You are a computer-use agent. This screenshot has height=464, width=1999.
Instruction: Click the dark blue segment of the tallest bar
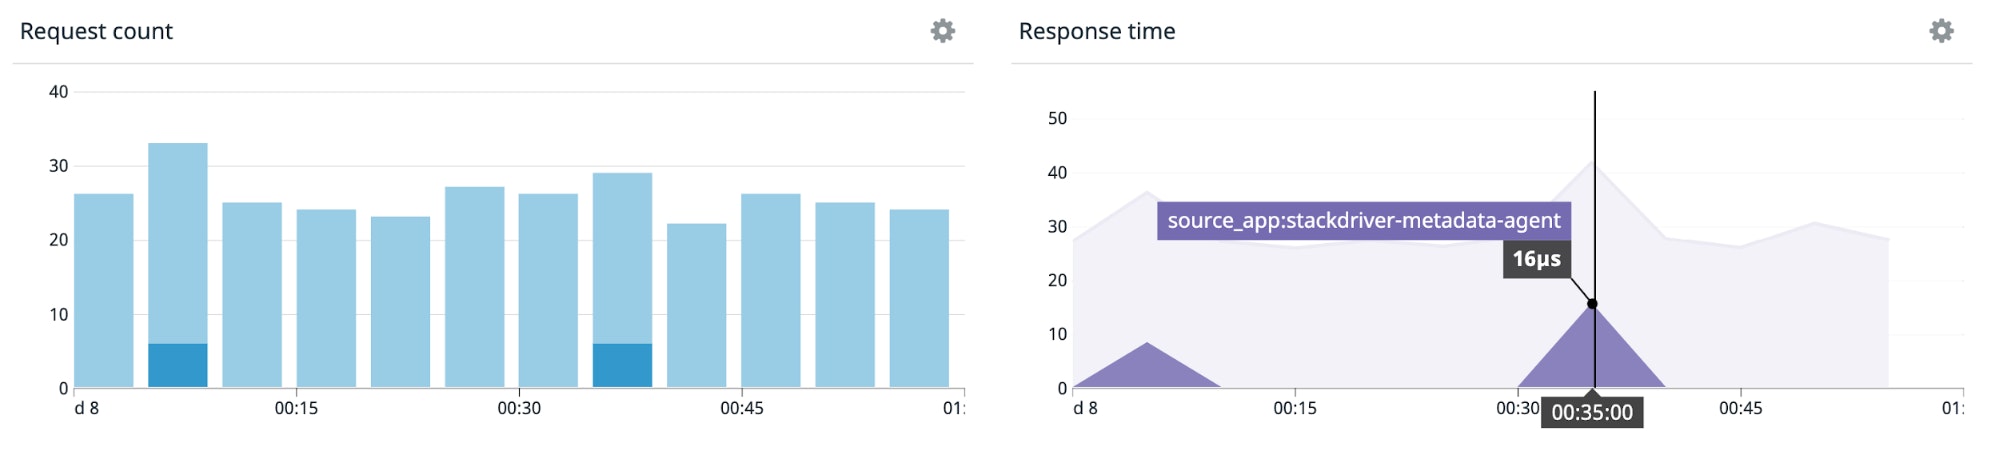point(178,365)
